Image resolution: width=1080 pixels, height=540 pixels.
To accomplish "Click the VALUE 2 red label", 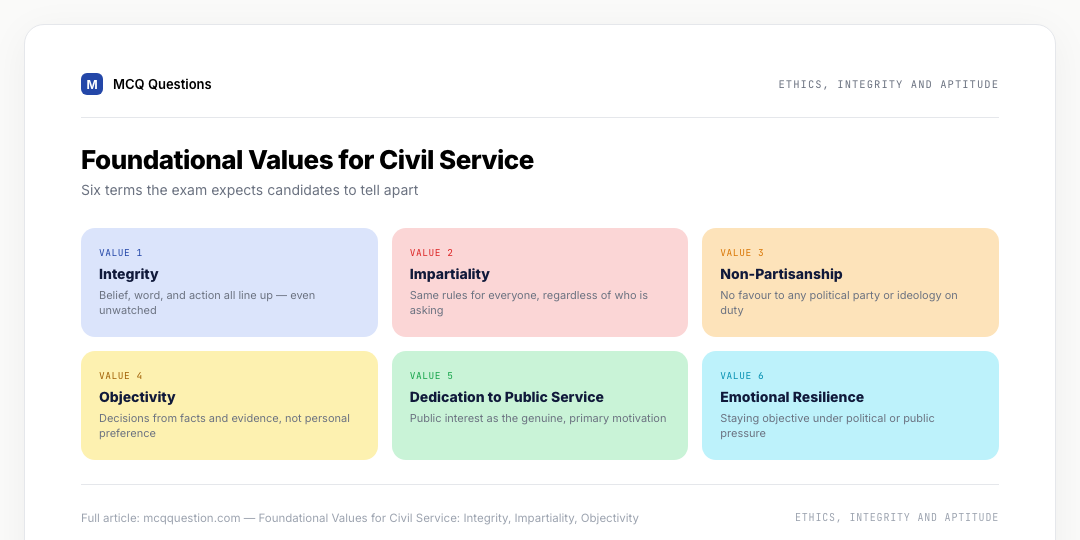I will (x=431, y=253).
